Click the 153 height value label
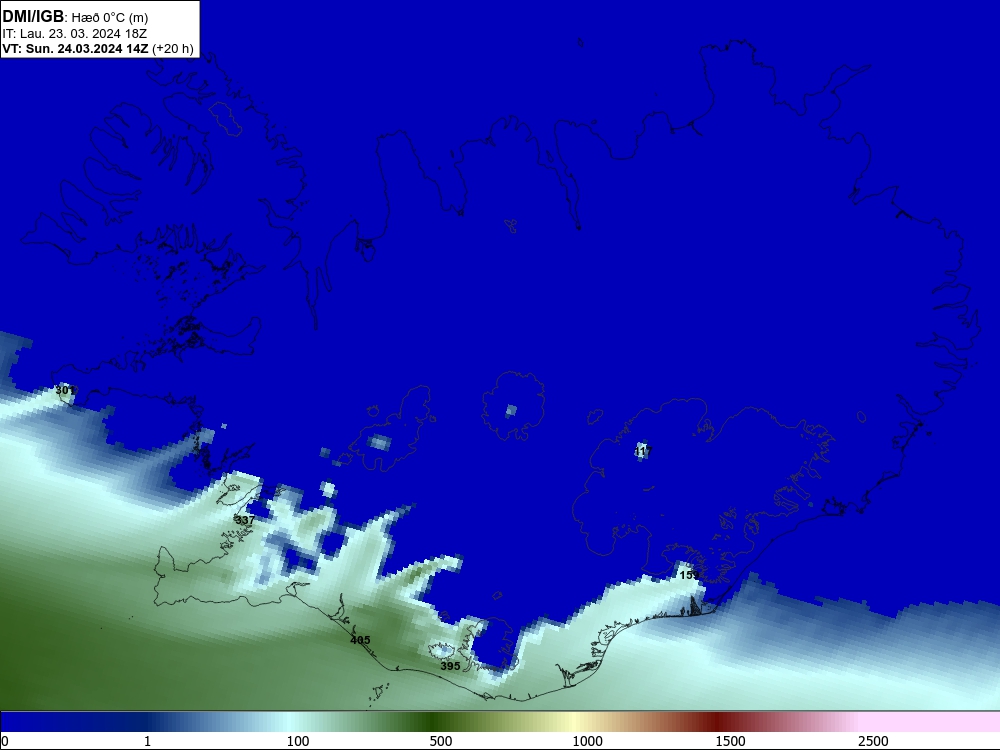Image resolution: width=1000 pixels, height=750 pixels. click(x=689, y=575)
